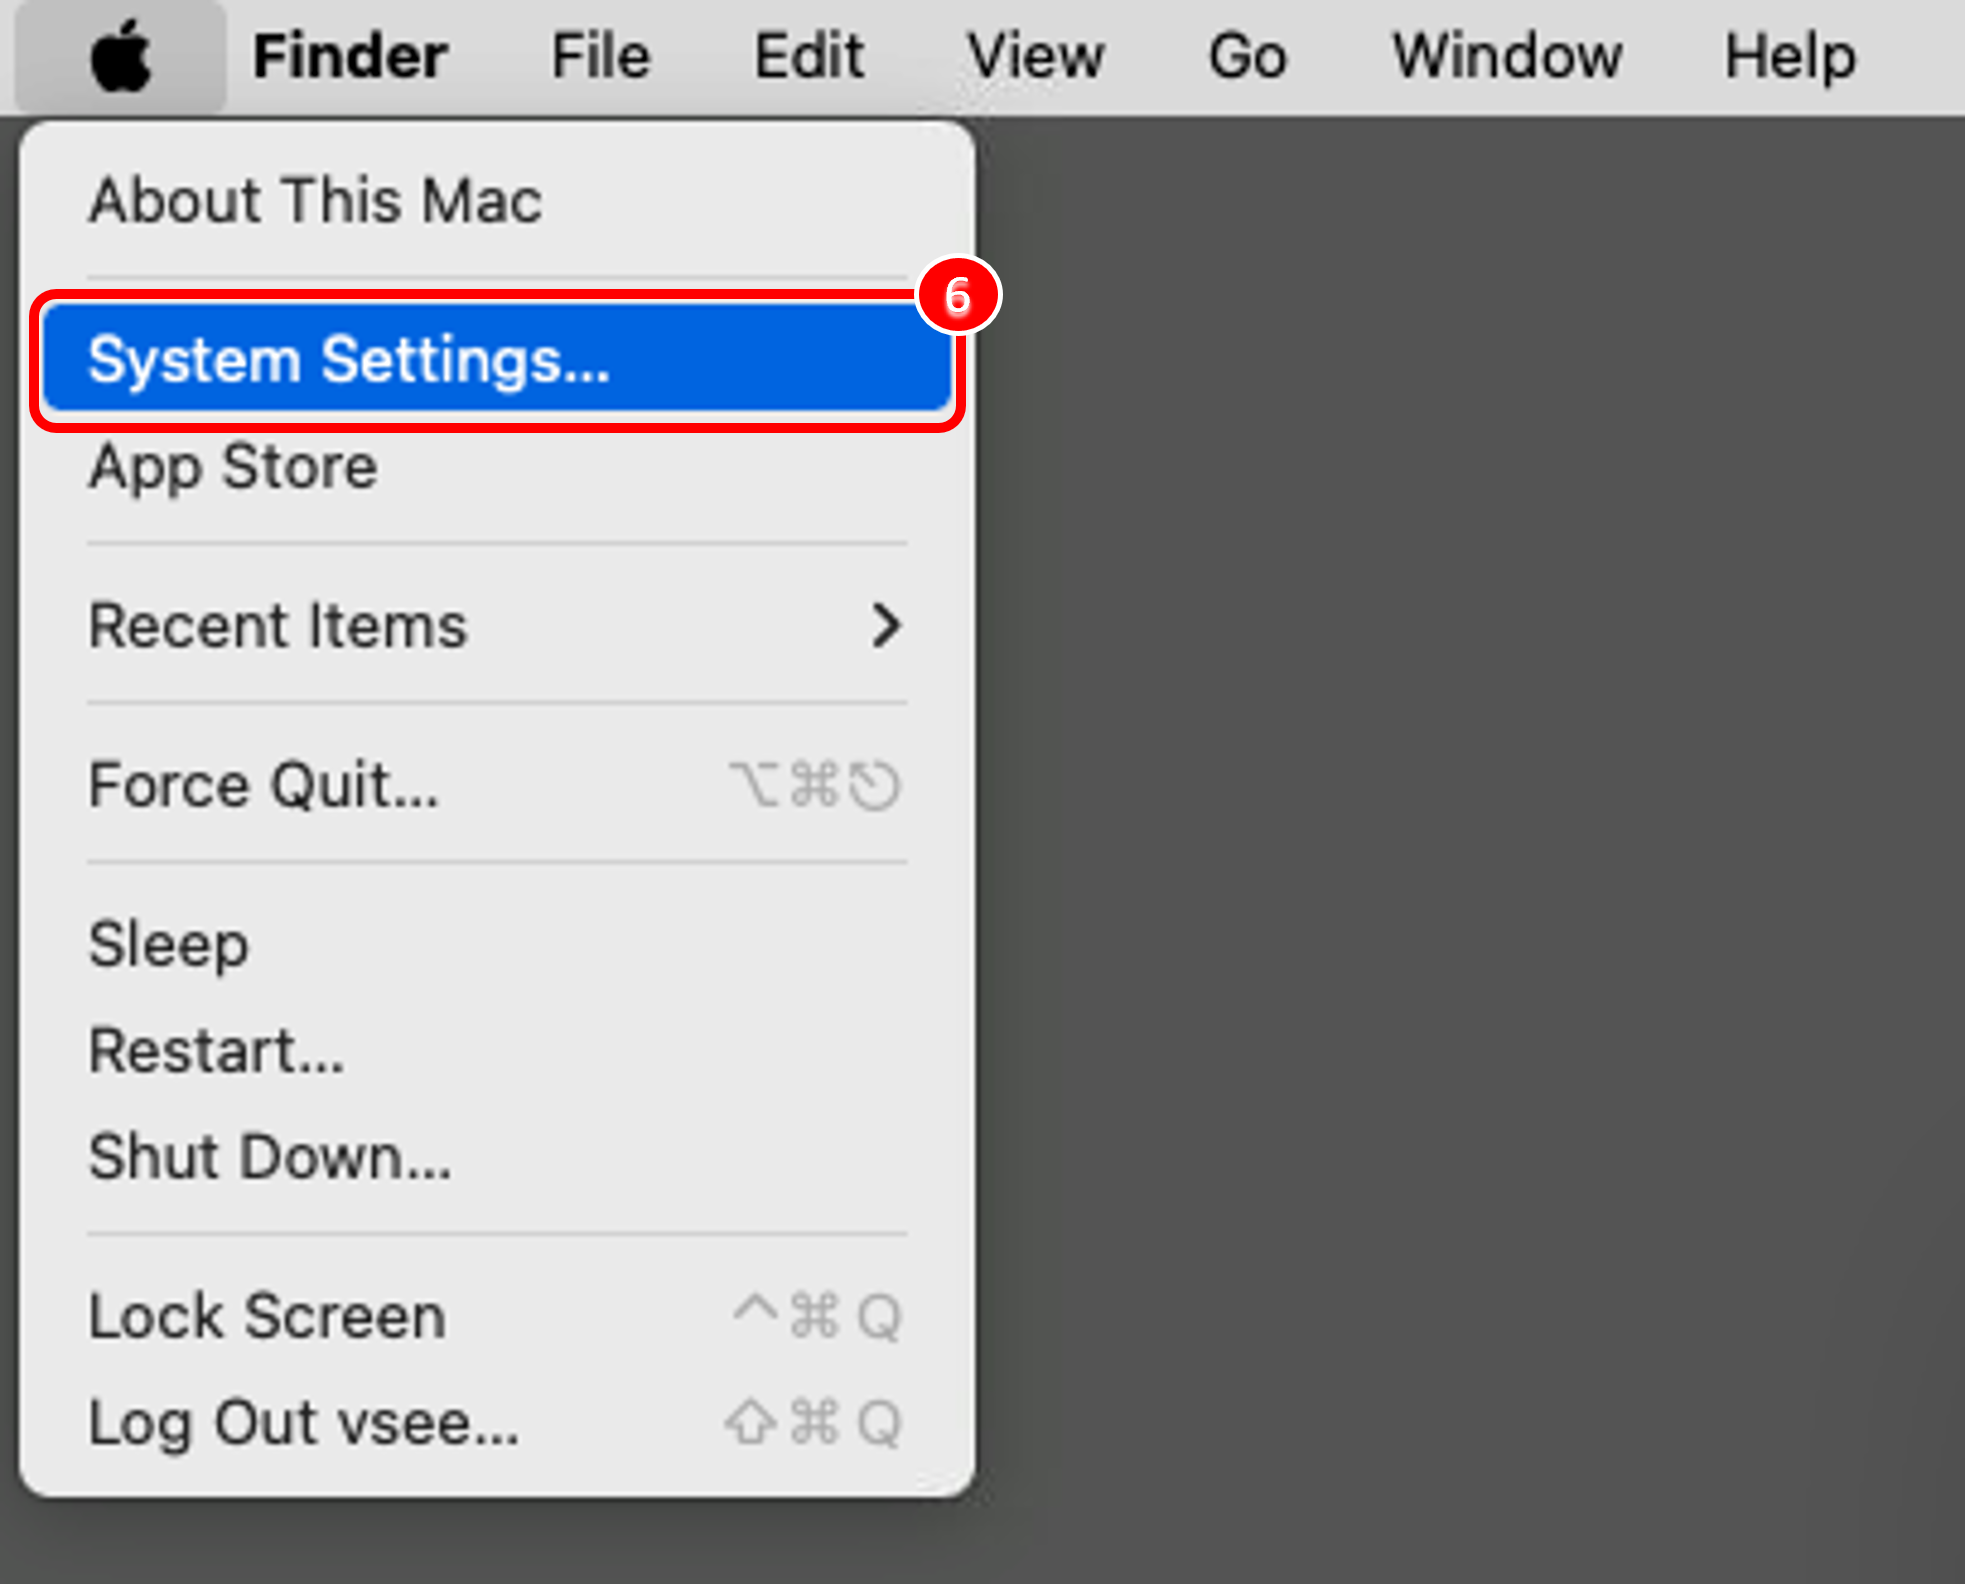
Task: Choose Force Quit option
Action: 264,785
